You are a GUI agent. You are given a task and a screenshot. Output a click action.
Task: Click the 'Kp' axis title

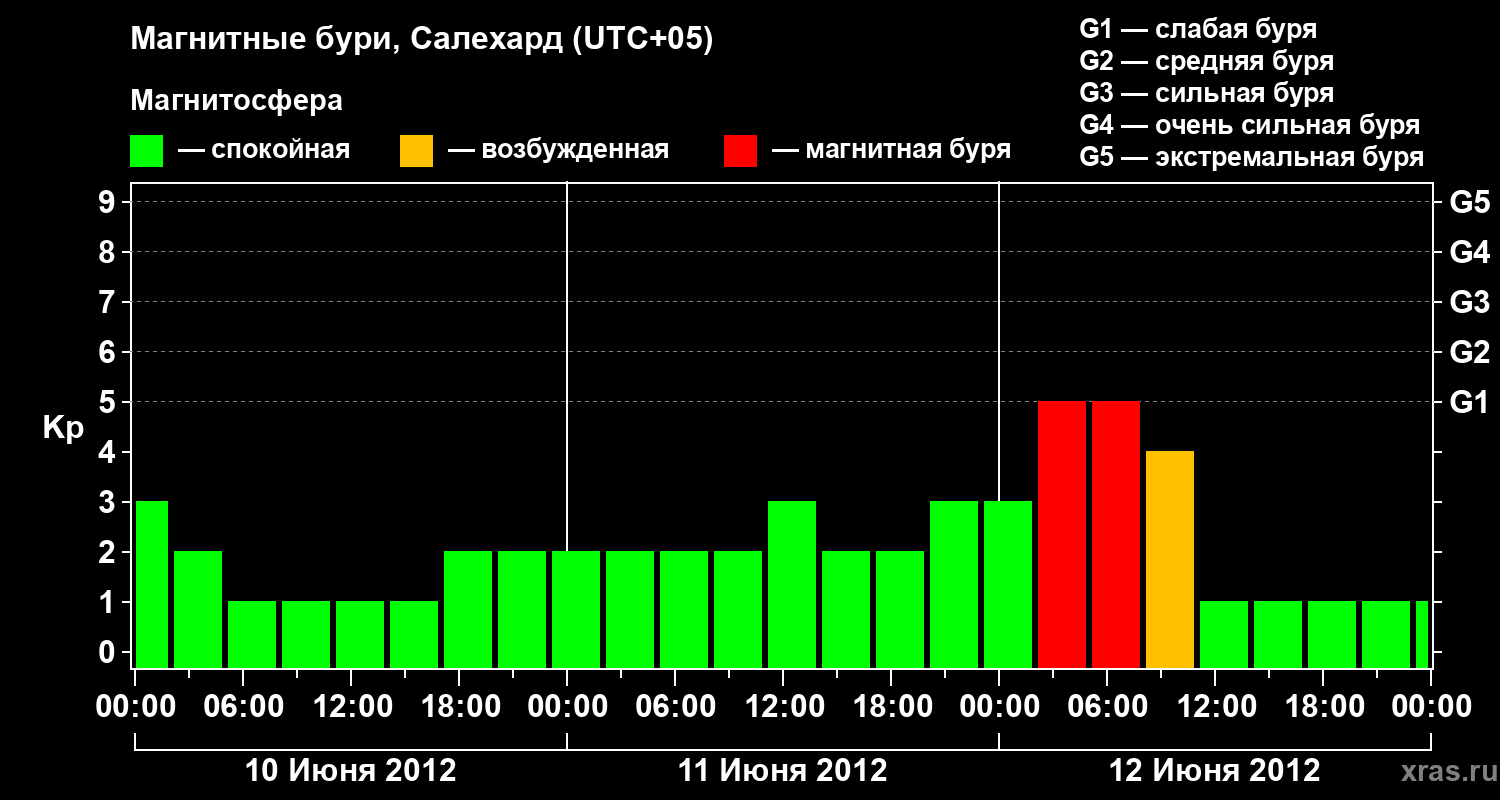coord(64,427)
